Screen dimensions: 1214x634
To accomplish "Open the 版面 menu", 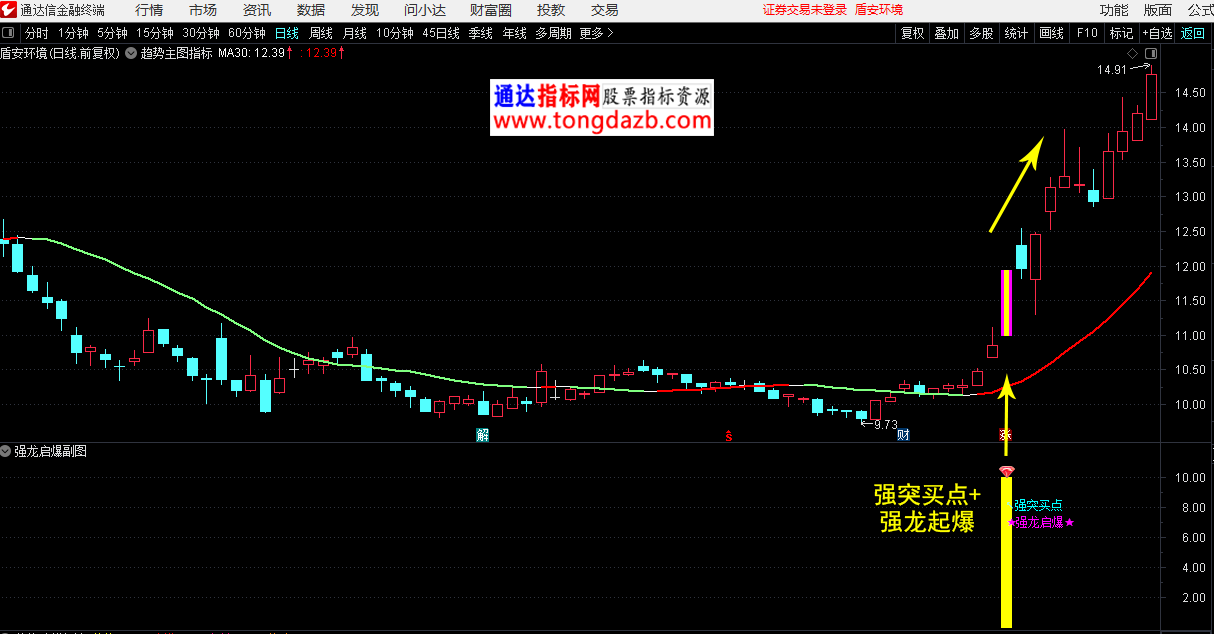I will tap(1158, 10).
